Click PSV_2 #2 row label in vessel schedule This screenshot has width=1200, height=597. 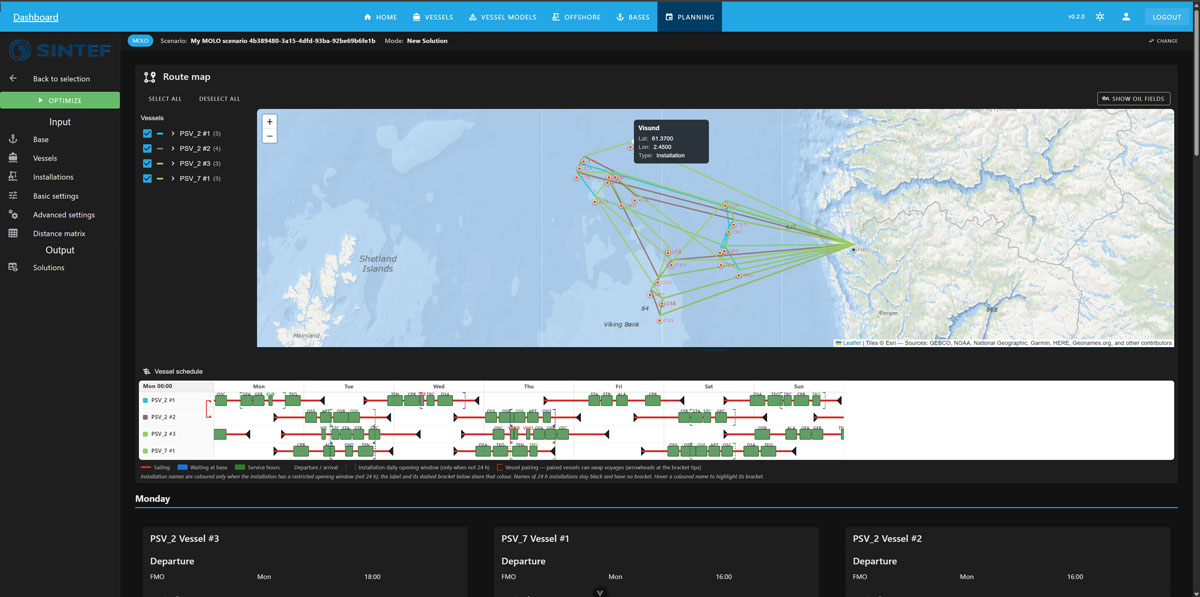pyautogui.click(x=162, y=417)
